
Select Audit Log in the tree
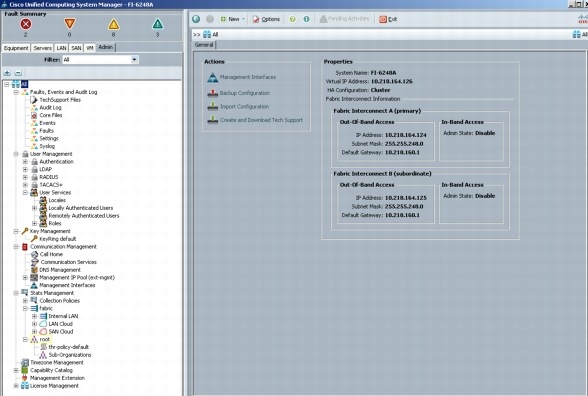[50, 108]
